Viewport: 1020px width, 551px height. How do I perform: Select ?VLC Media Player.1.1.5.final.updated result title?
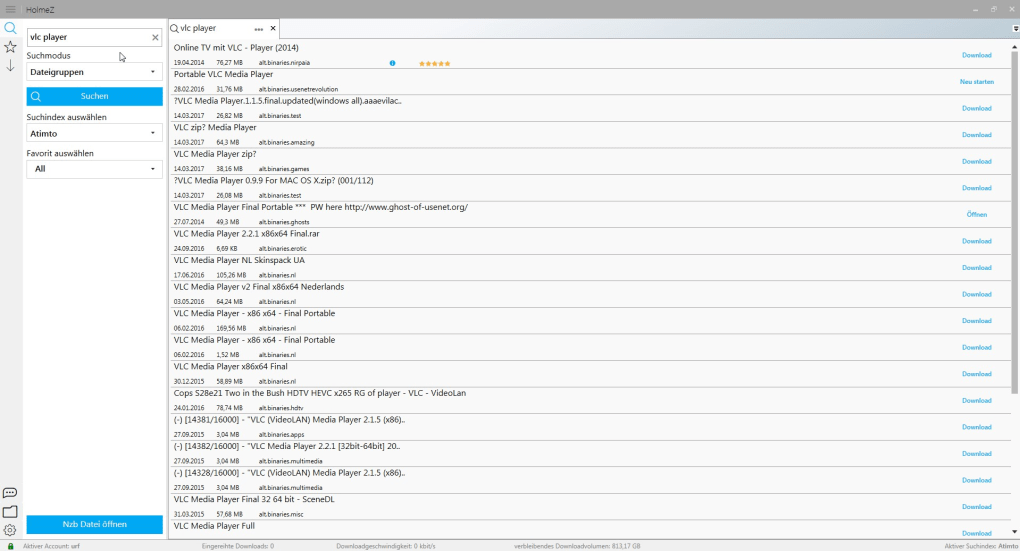[288, 101]
